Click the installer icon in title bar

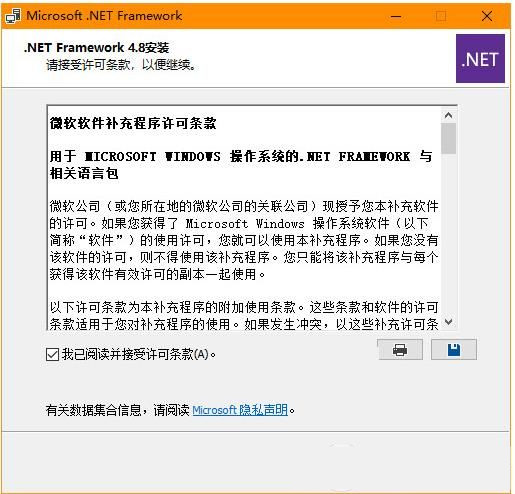point(13,16)
